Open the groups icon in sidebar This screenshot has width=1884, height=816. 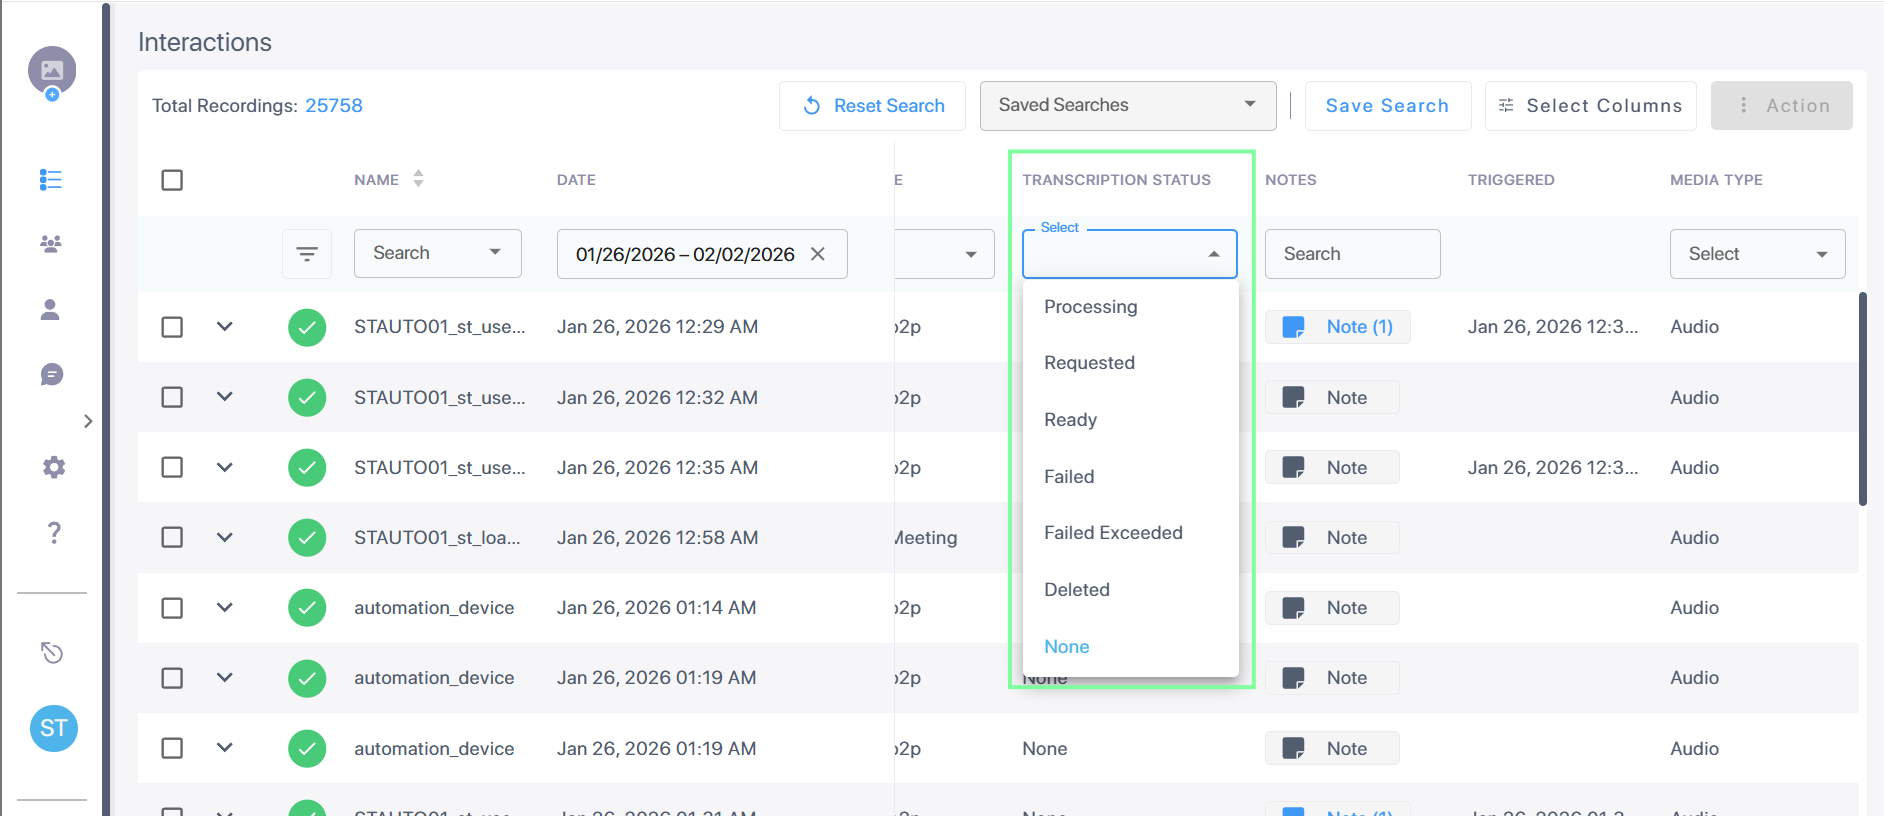pyautogui.click(x=51, y=244)
